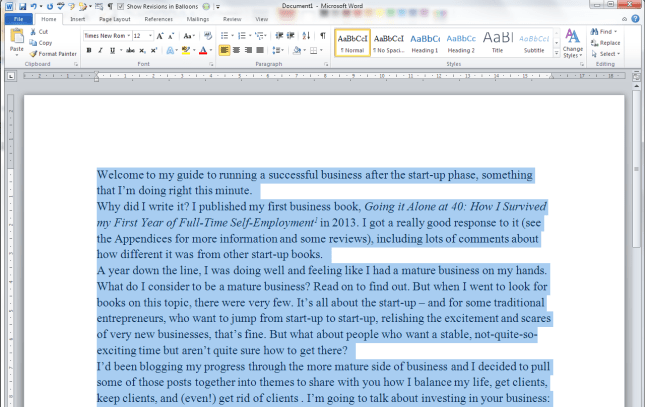Click the Redo/Repeat icon
This screenshot has height=407, width=645.
tap(49, 7)
